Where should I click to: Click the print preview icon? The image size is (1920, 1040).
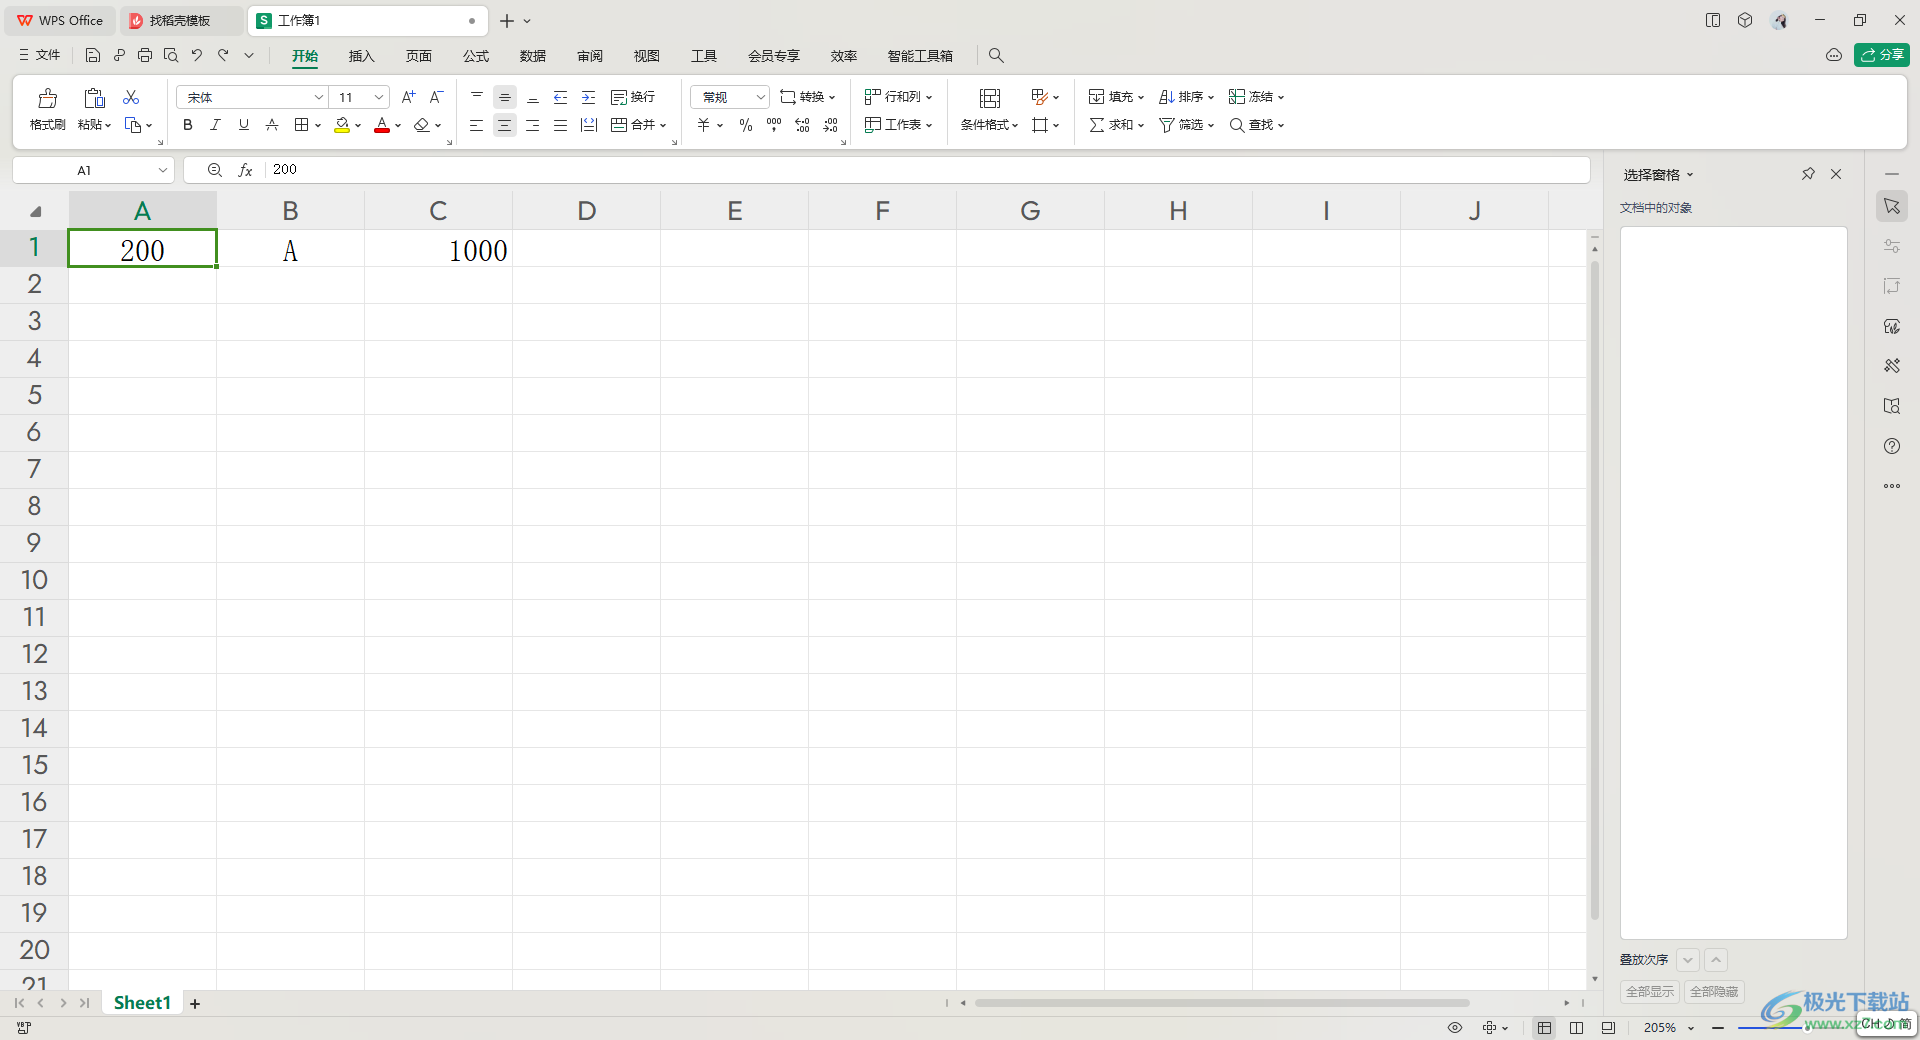tap(171, 55)
